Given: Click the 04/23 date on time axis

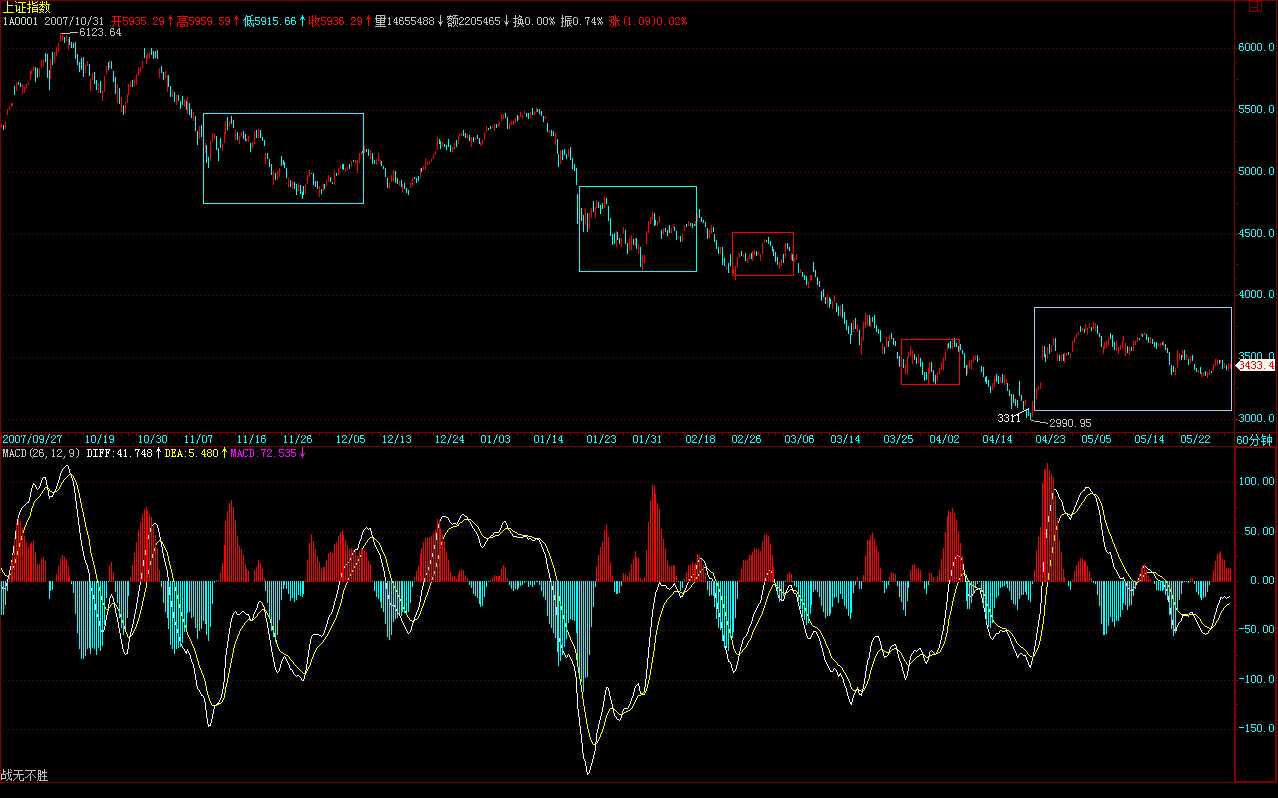Looking at the screenshot, I should click(1048, 439).
